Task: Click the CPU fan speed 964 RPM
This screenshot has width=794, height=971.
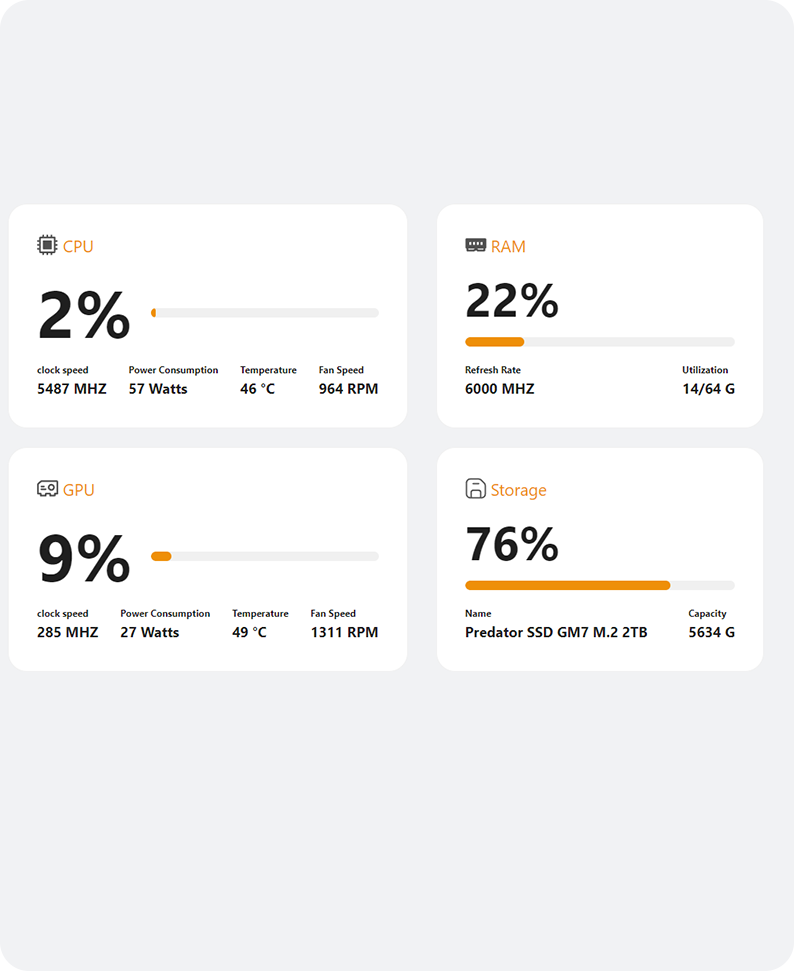Action: [348, 389]
